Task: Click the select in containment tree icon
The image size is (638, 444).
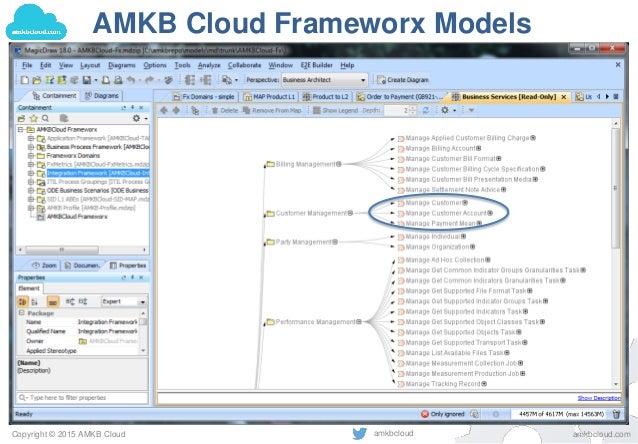Action: point(195,110)
